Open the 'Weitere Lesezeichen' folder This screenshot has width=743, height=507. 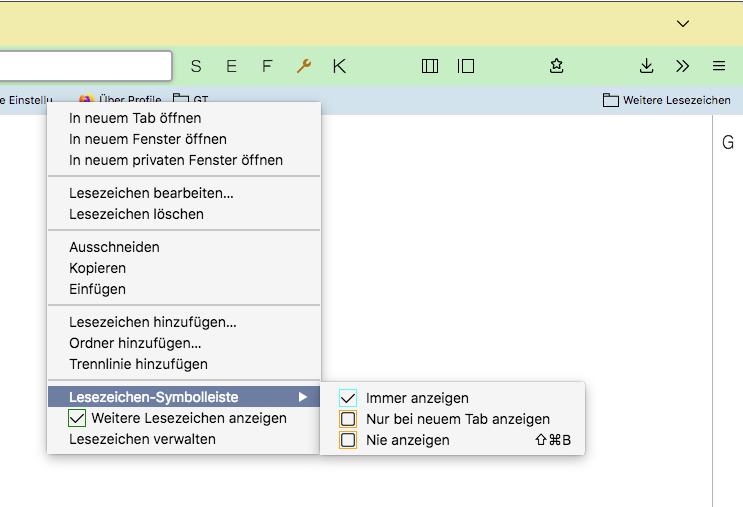click(667, 100)
